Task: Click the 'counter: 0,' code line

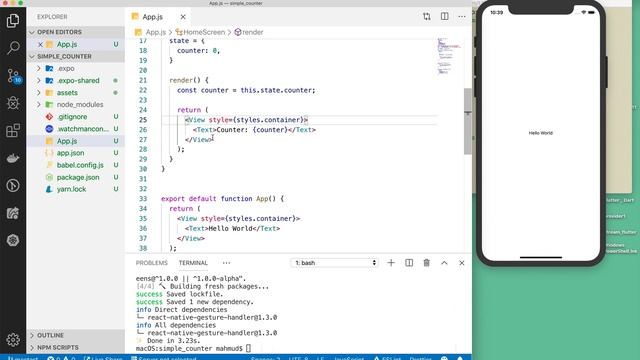Action: [198, 51]
